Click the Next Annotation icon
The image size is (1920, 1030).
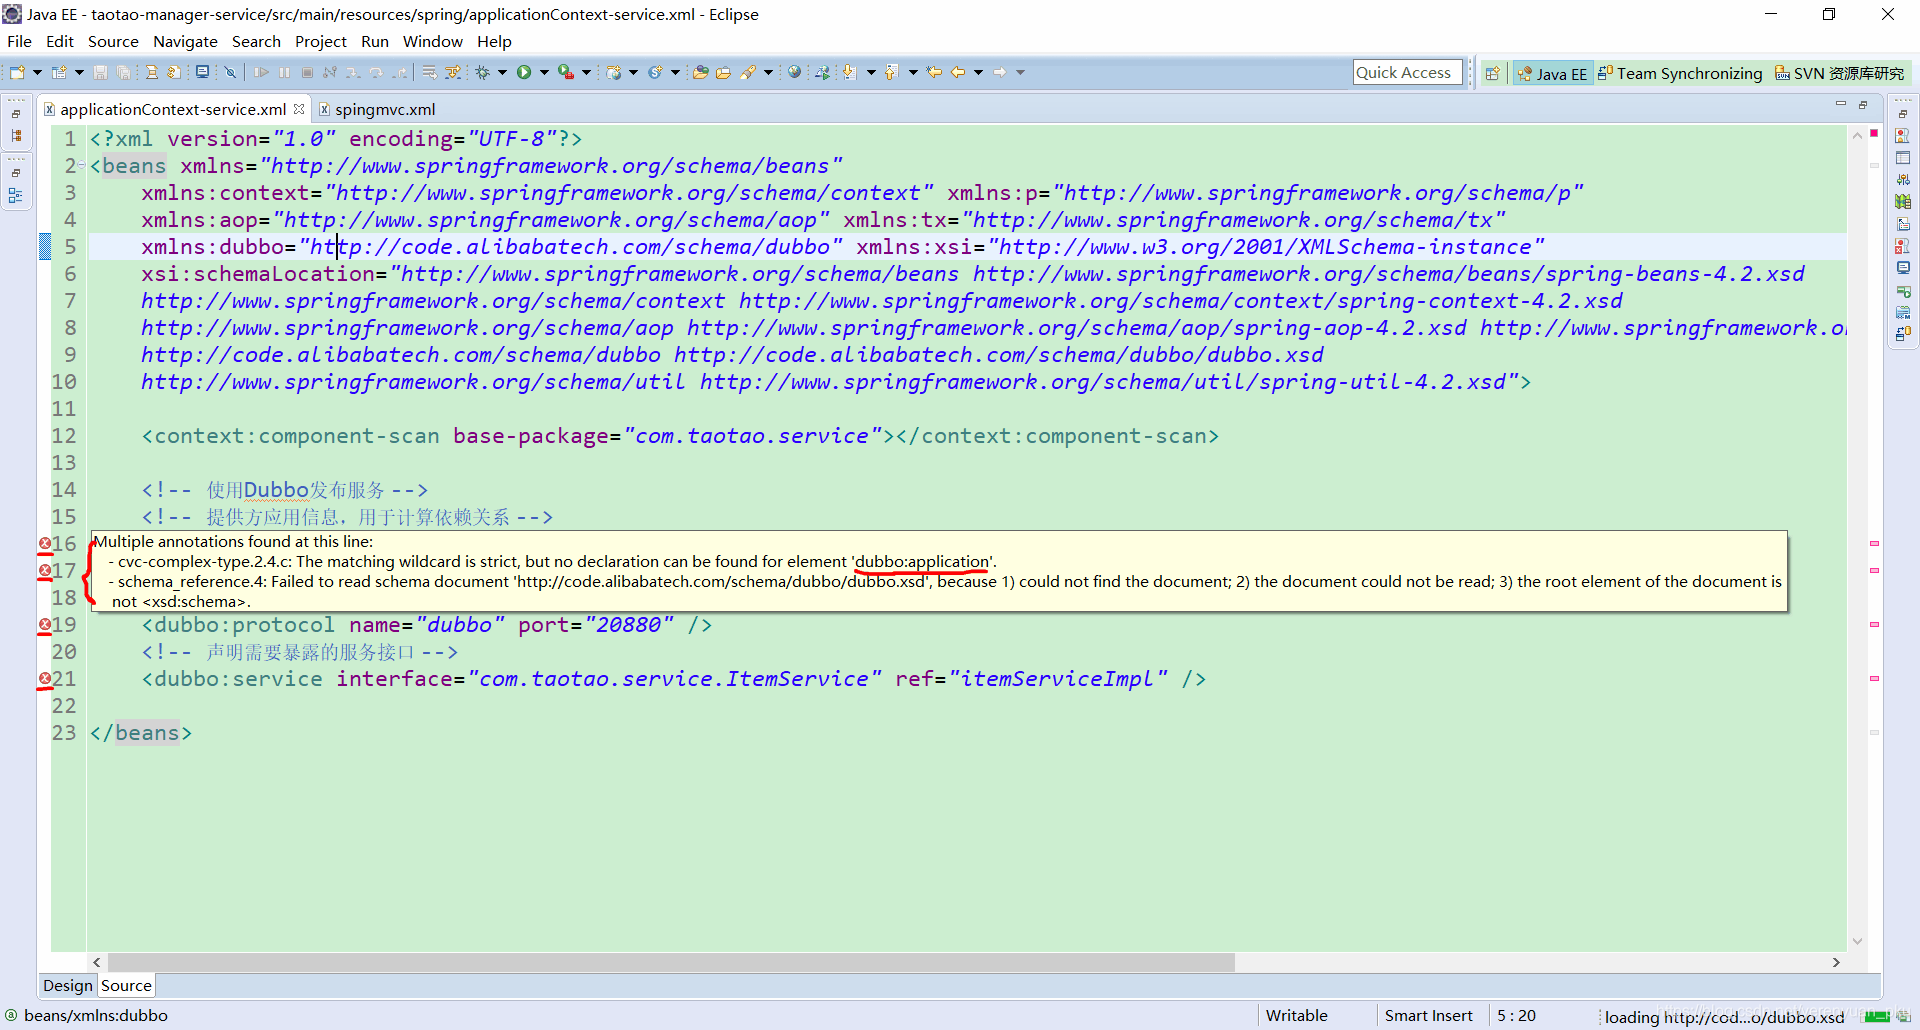(849, 72)
